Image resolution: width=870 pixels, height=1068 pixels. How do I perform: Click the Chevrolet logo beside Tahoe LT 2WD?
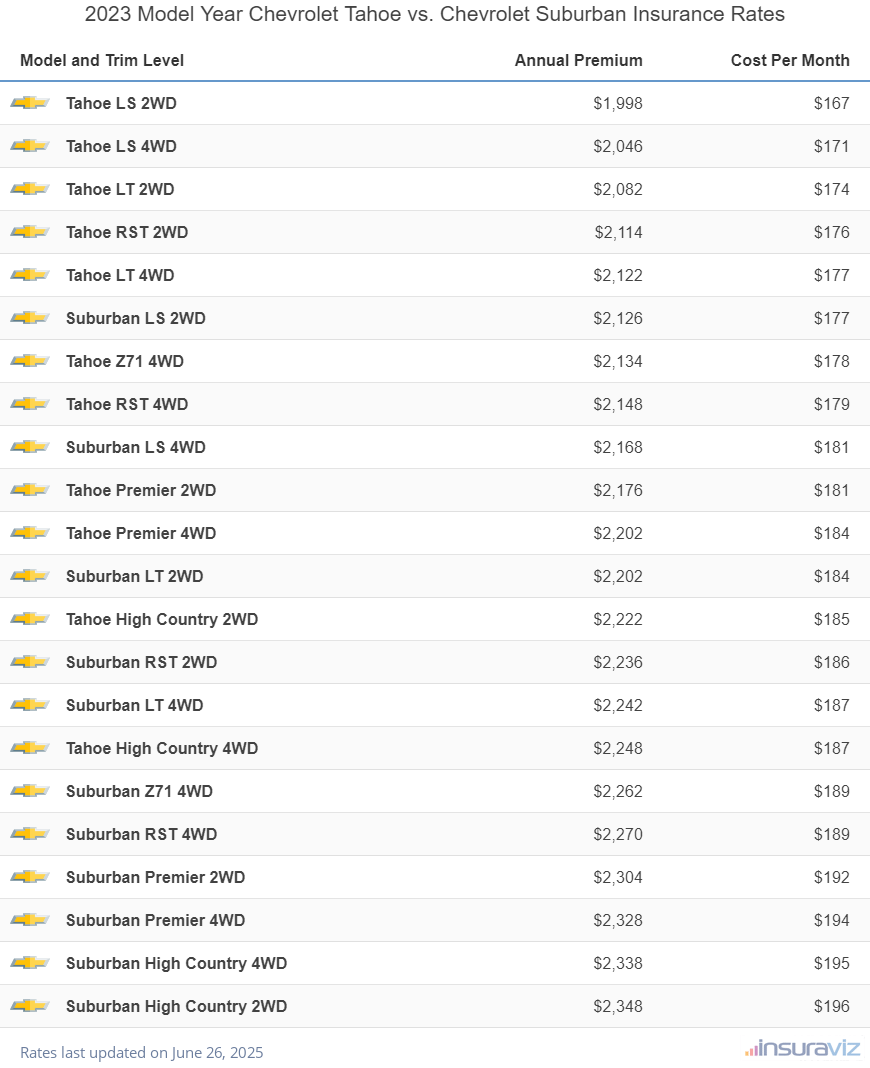[30, 189]
